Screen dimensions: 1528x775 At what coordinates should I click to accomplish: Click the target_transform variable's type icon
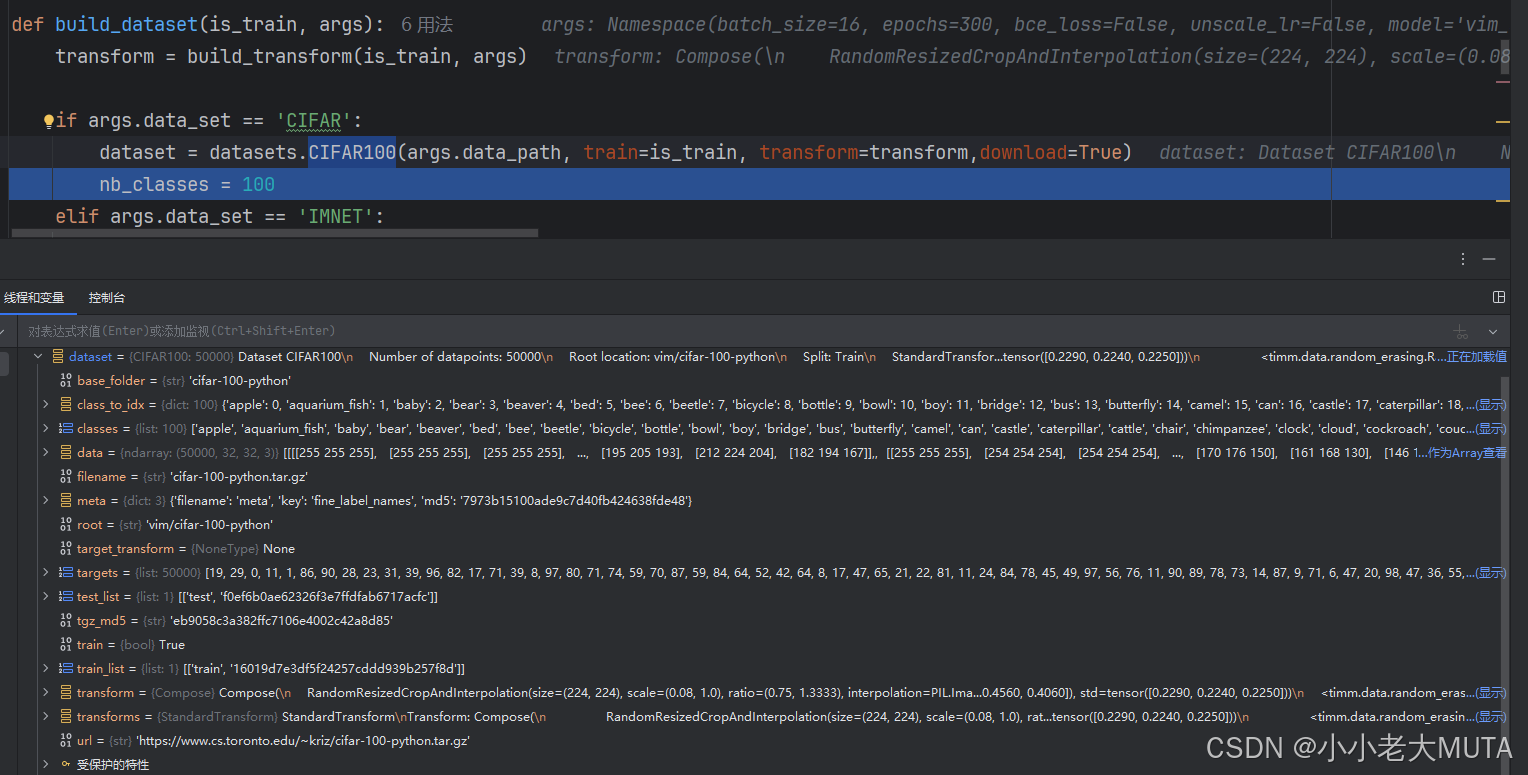click(66, 548)
